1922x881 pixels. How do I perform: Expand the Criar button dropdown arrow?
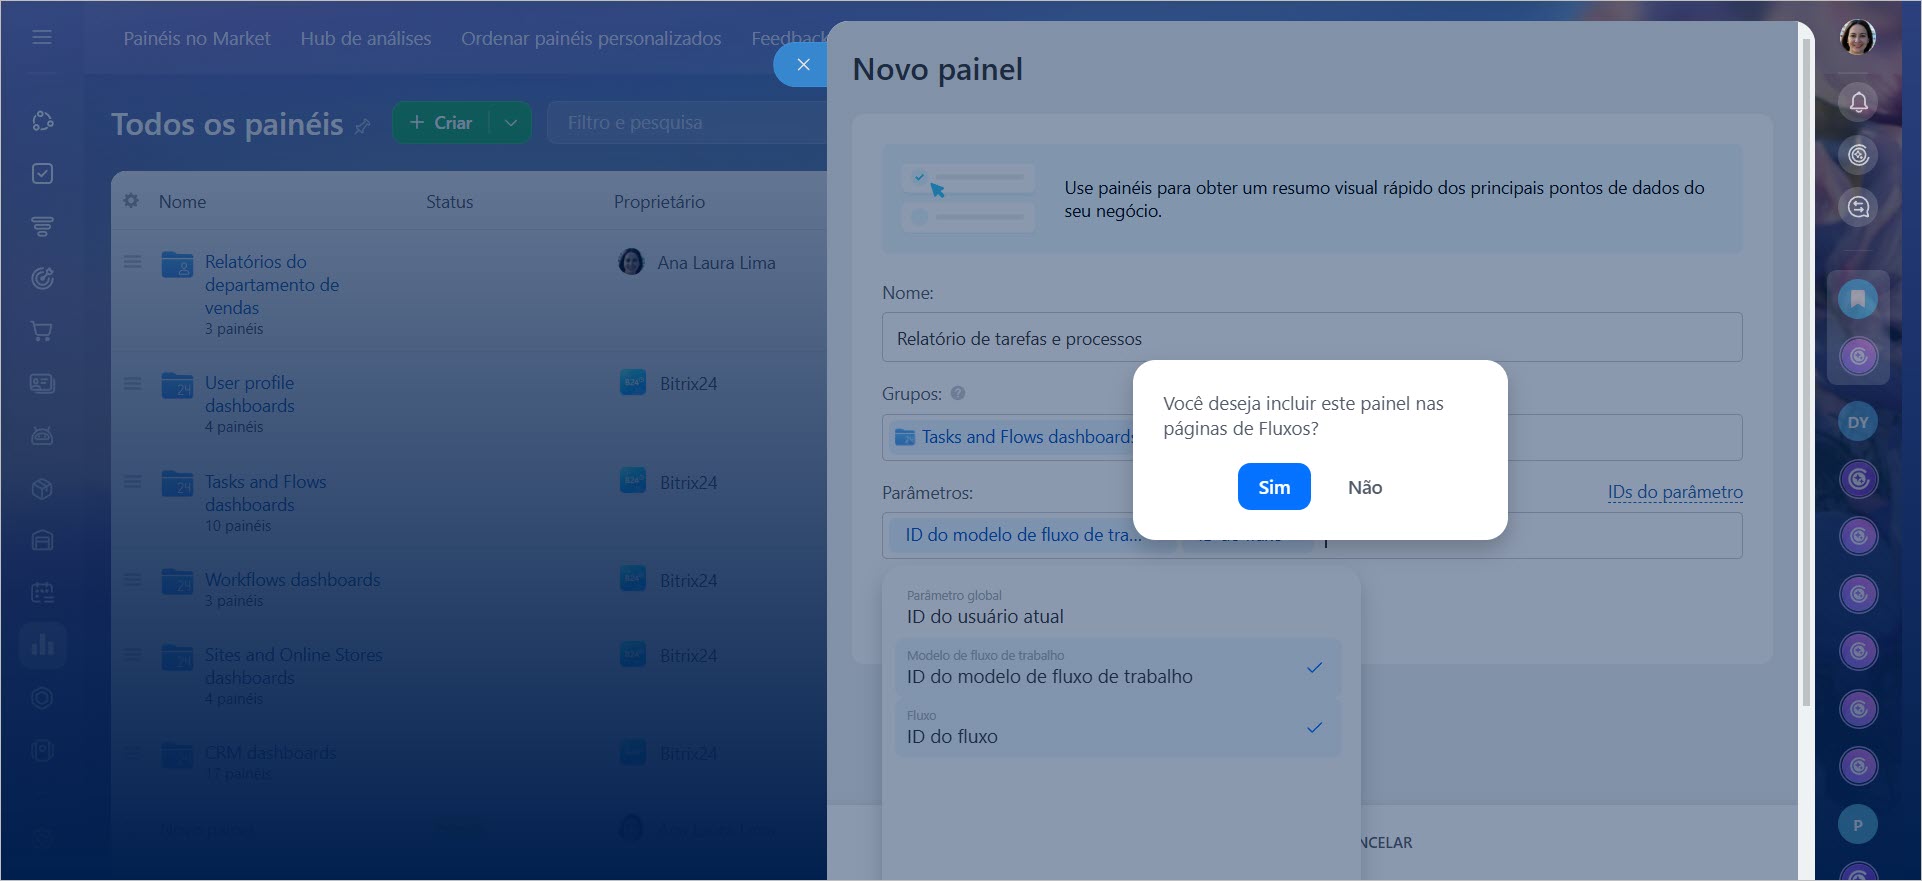tap(511, 123)
